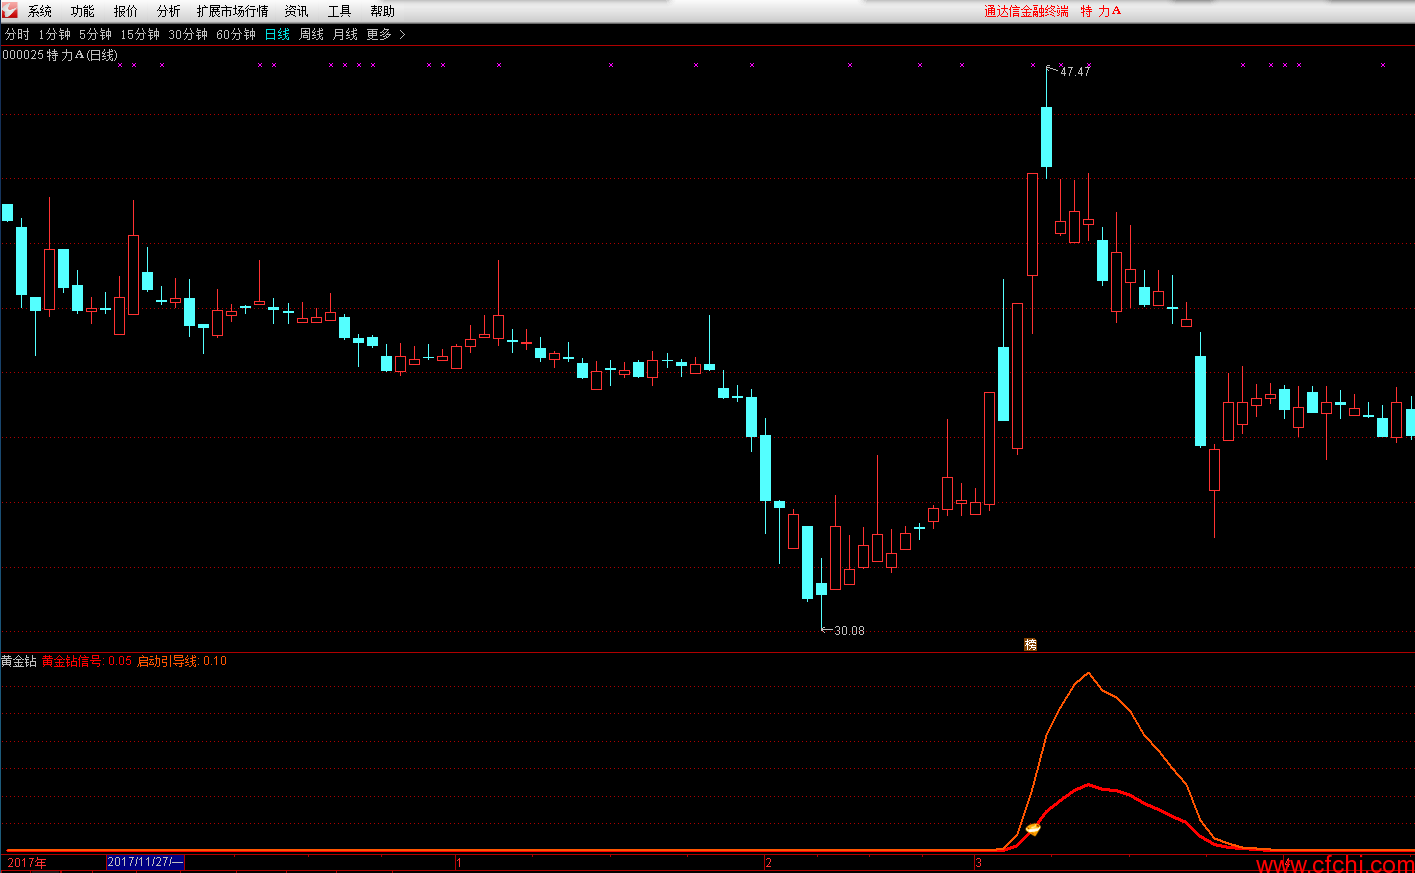Click the Tongdaxin app logo icon
The width and height of the screenshot is (1415, 873).
pos(10,11)
